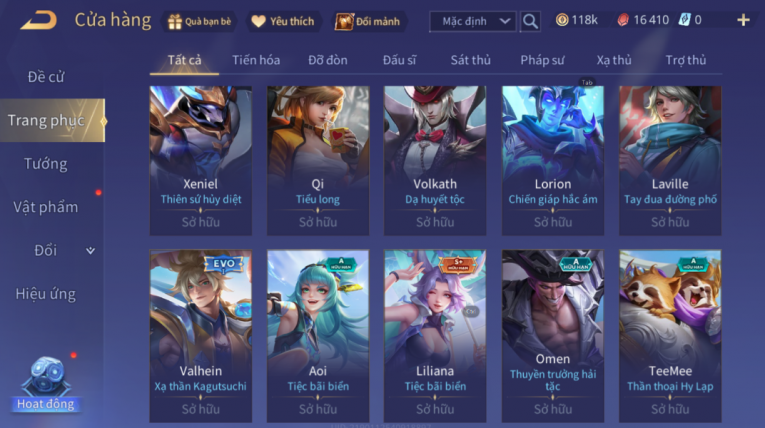
Task: Open the search magnifier icon
Action: pos(530,21)
